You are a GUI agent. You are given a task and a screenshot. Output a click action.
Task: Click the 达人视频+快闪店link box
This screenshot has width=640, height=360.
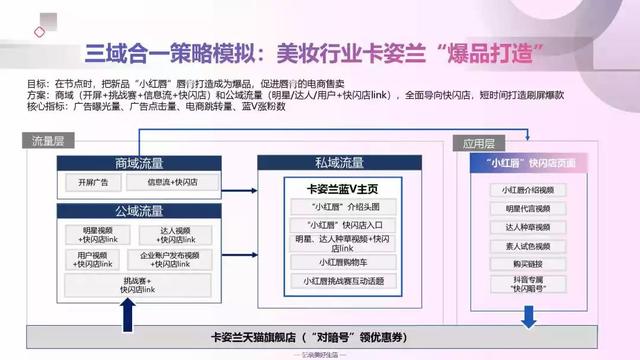coord(176,235)
